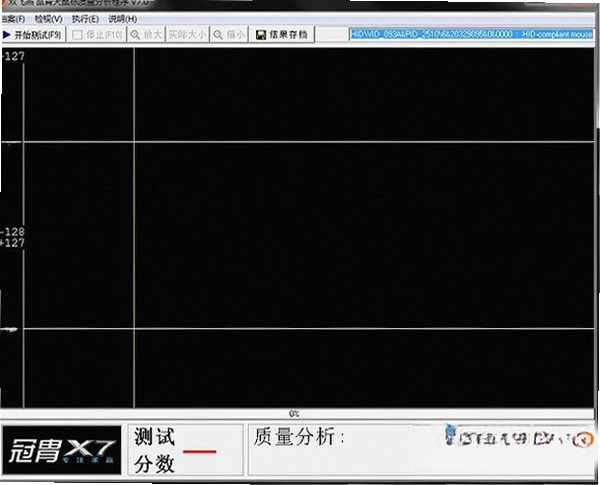Open the 档案(F) menu

[13, 19]
